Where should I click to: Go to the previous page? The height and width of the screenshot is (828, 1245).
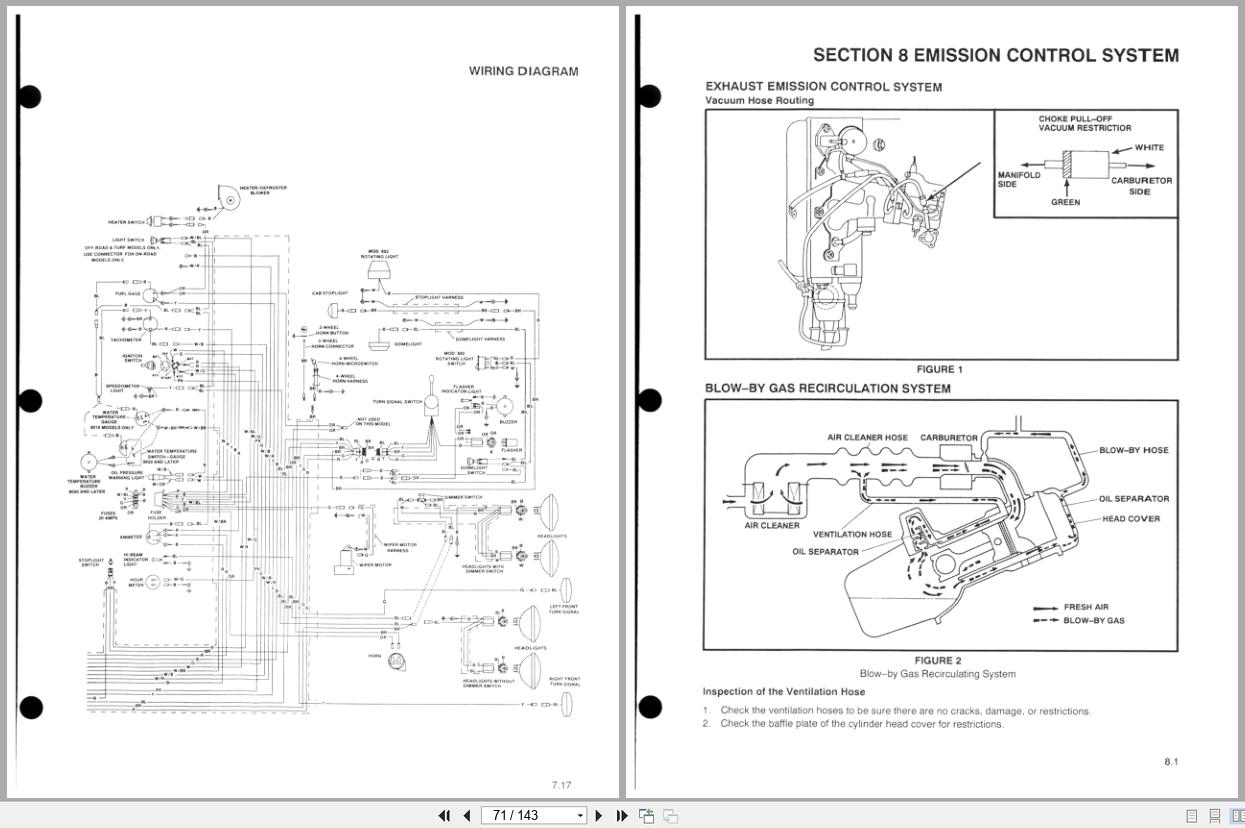[x=466, y=815]
